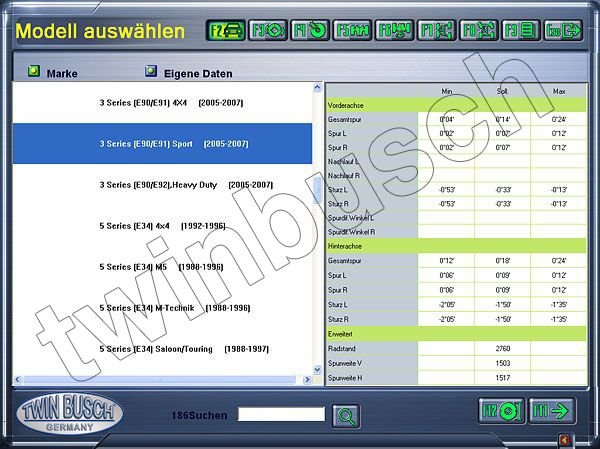The image size is (600, 449).
Task: Click the Erweitert section header
Action: point(456,334)
